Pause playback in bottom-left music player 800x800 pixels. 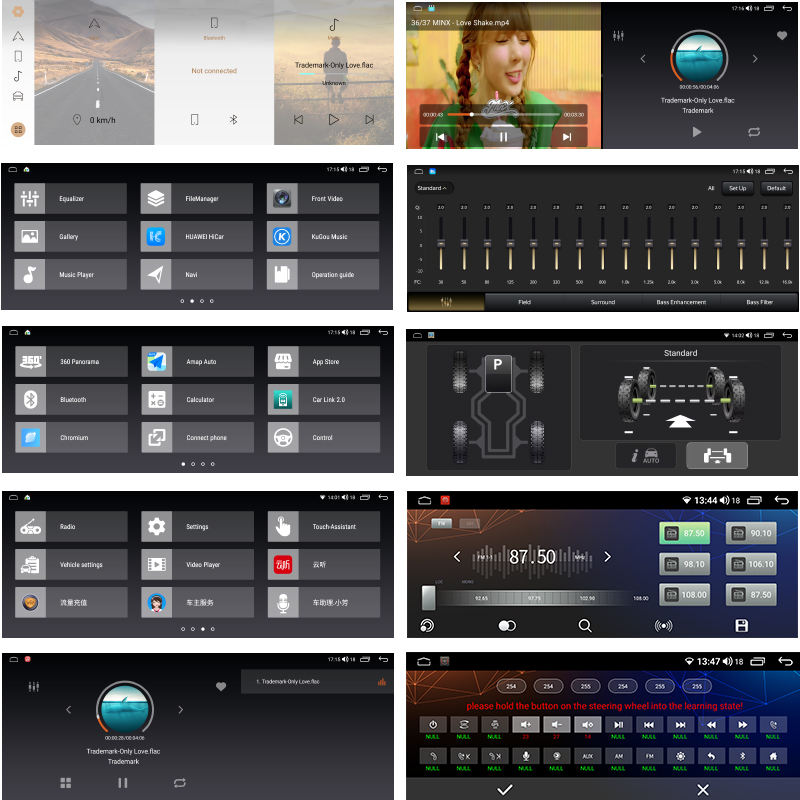point(122,782)
